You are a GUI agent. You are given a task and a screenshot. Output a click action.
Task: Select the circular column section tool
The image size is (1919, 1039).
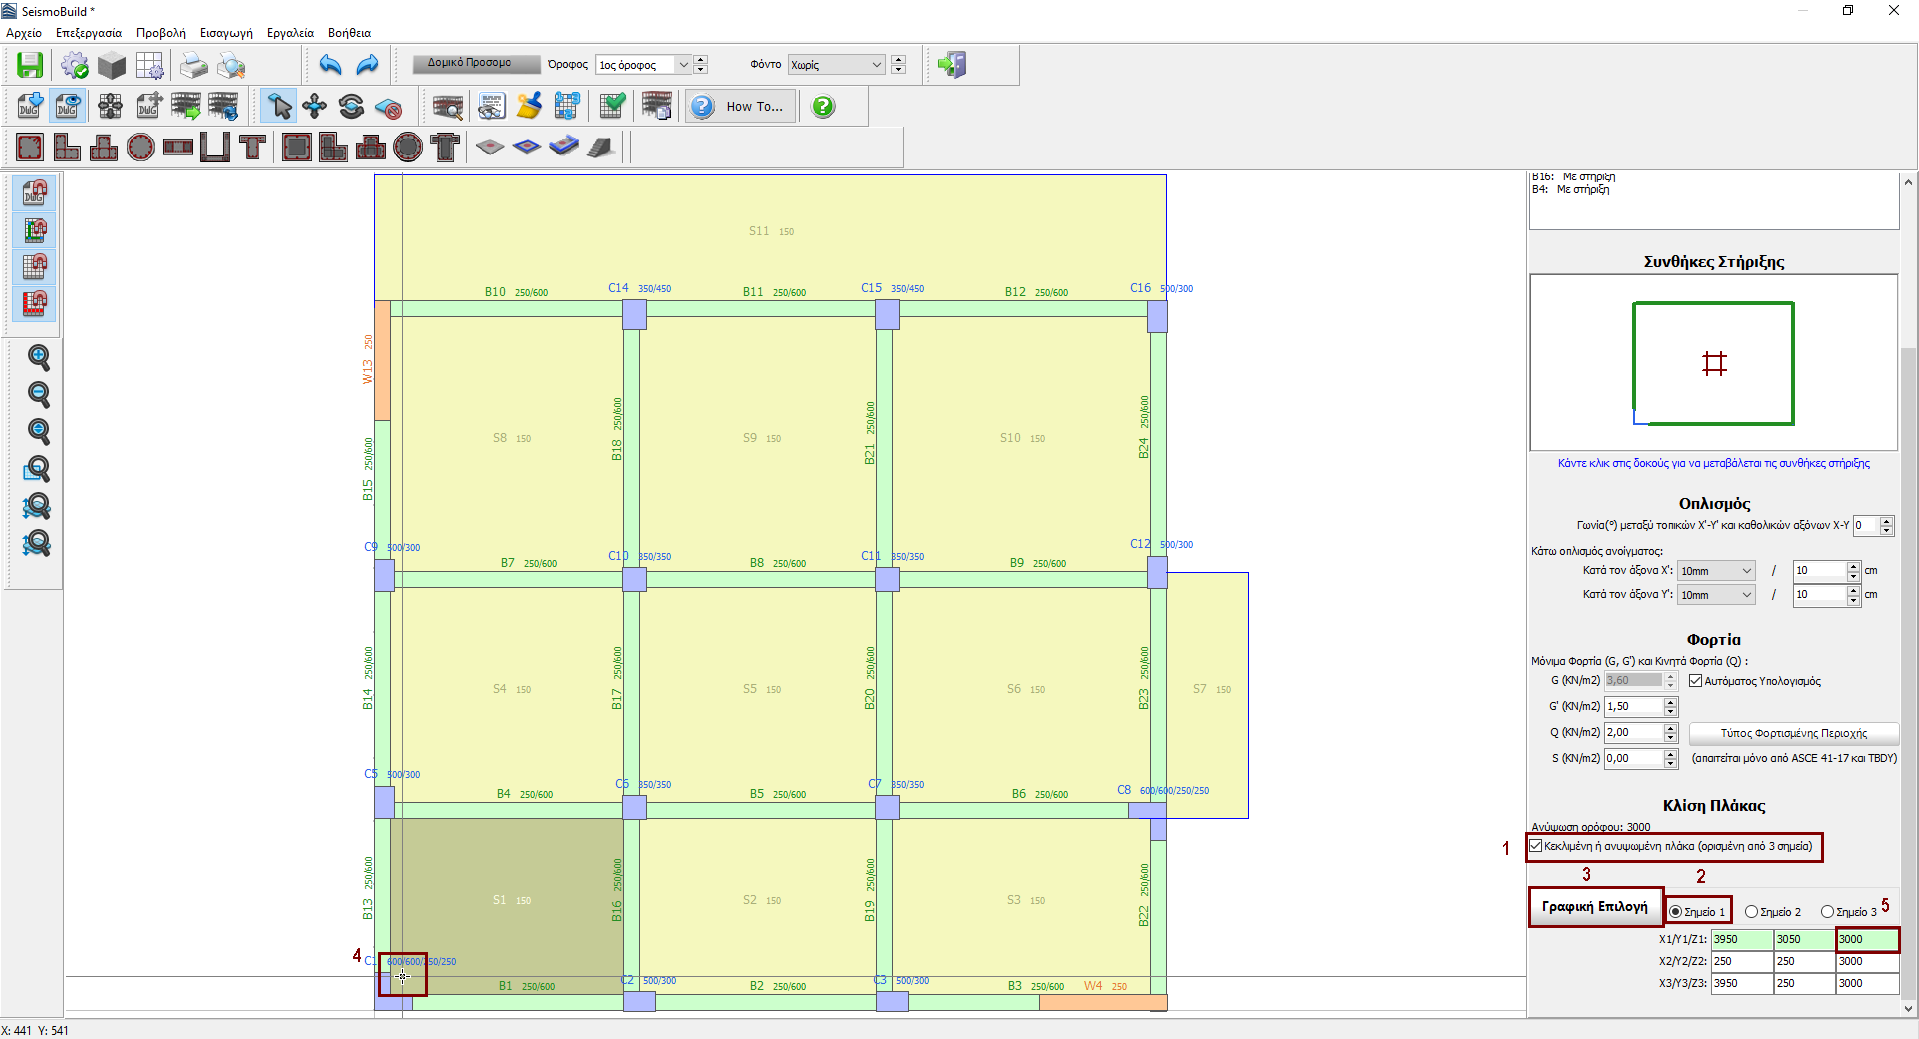click(x=141, y=147)
